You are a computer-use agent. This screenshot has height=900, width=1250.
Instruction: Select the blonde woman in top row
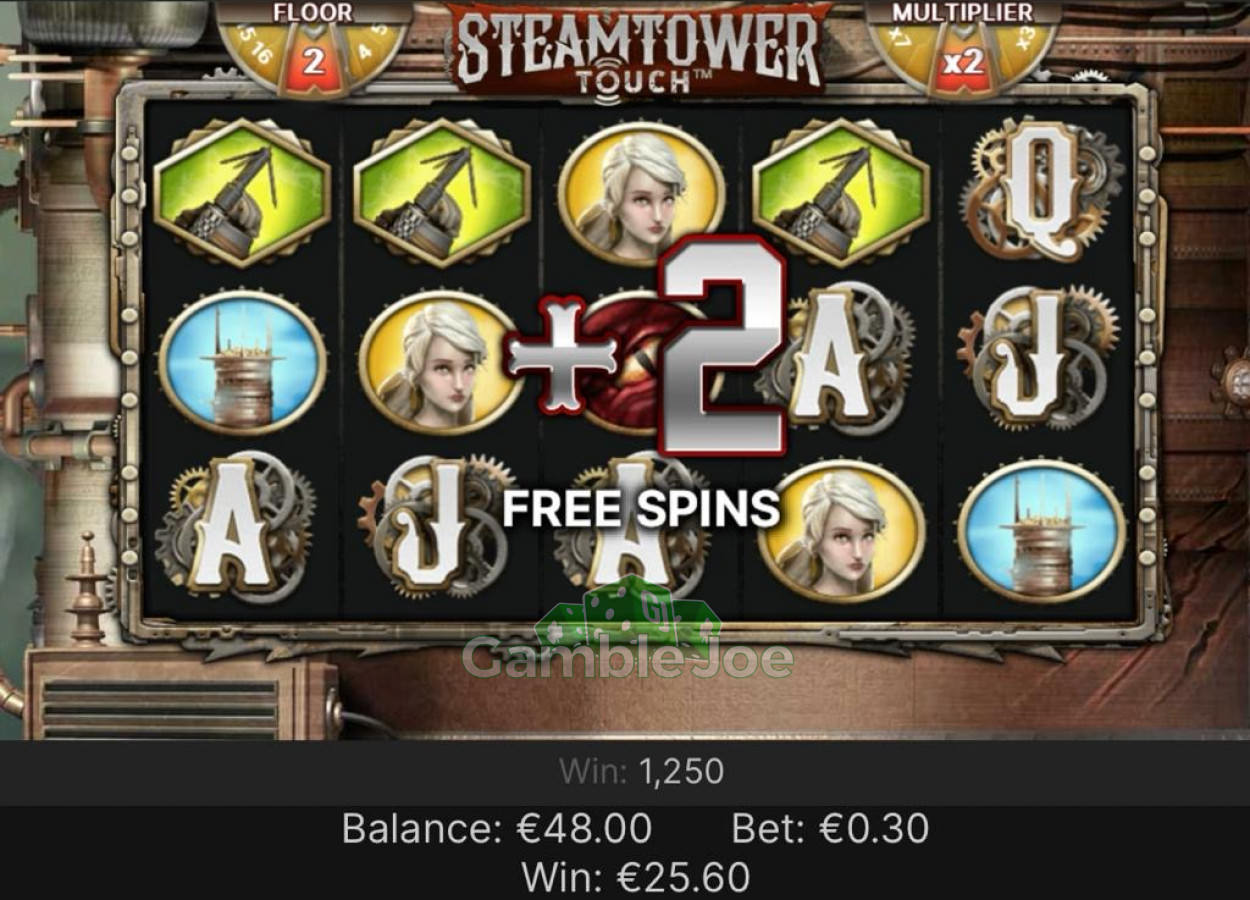pos(641,194)
